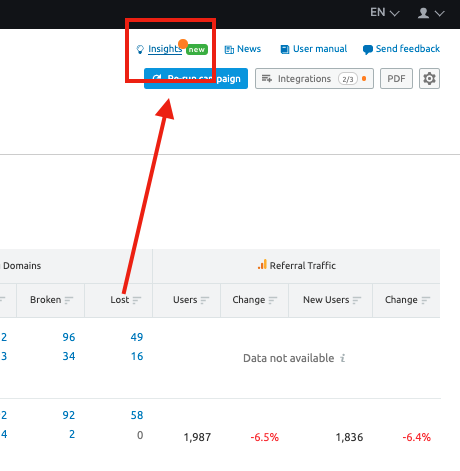Open settings gear icon button
Image resolution: width=460 pixels, height=471 pixels.
[x=429, y=79]
